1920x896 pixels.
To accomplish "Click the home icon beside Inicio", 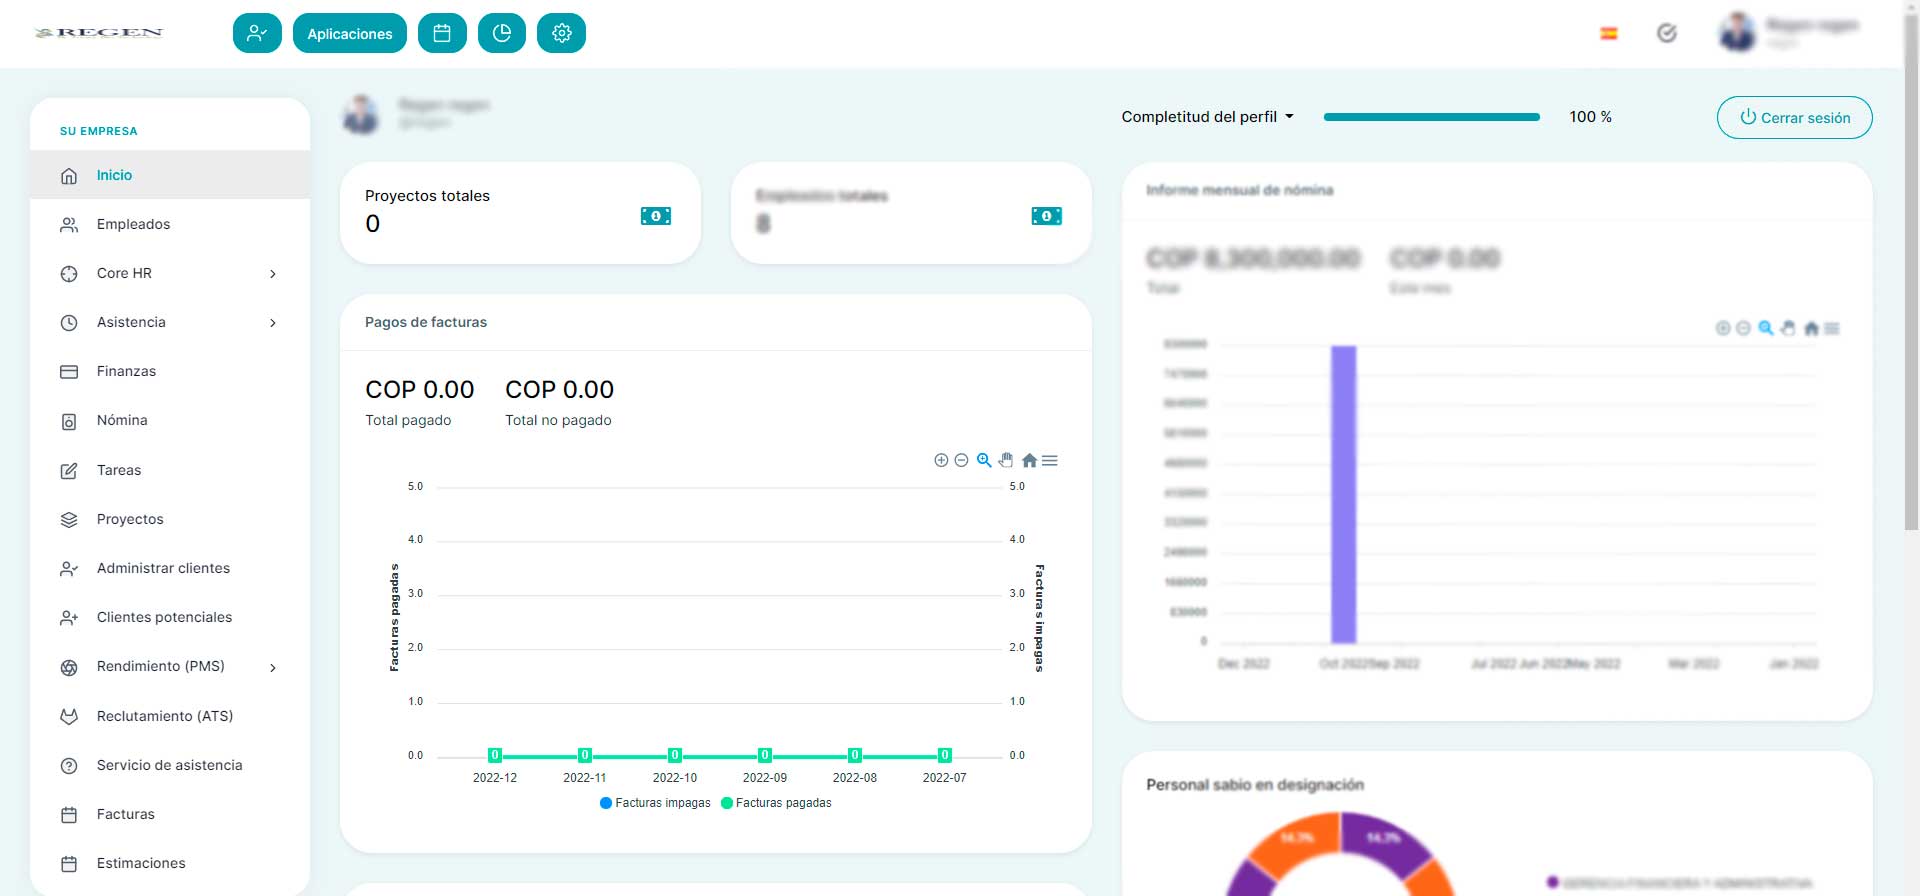I will pos(69,175).
